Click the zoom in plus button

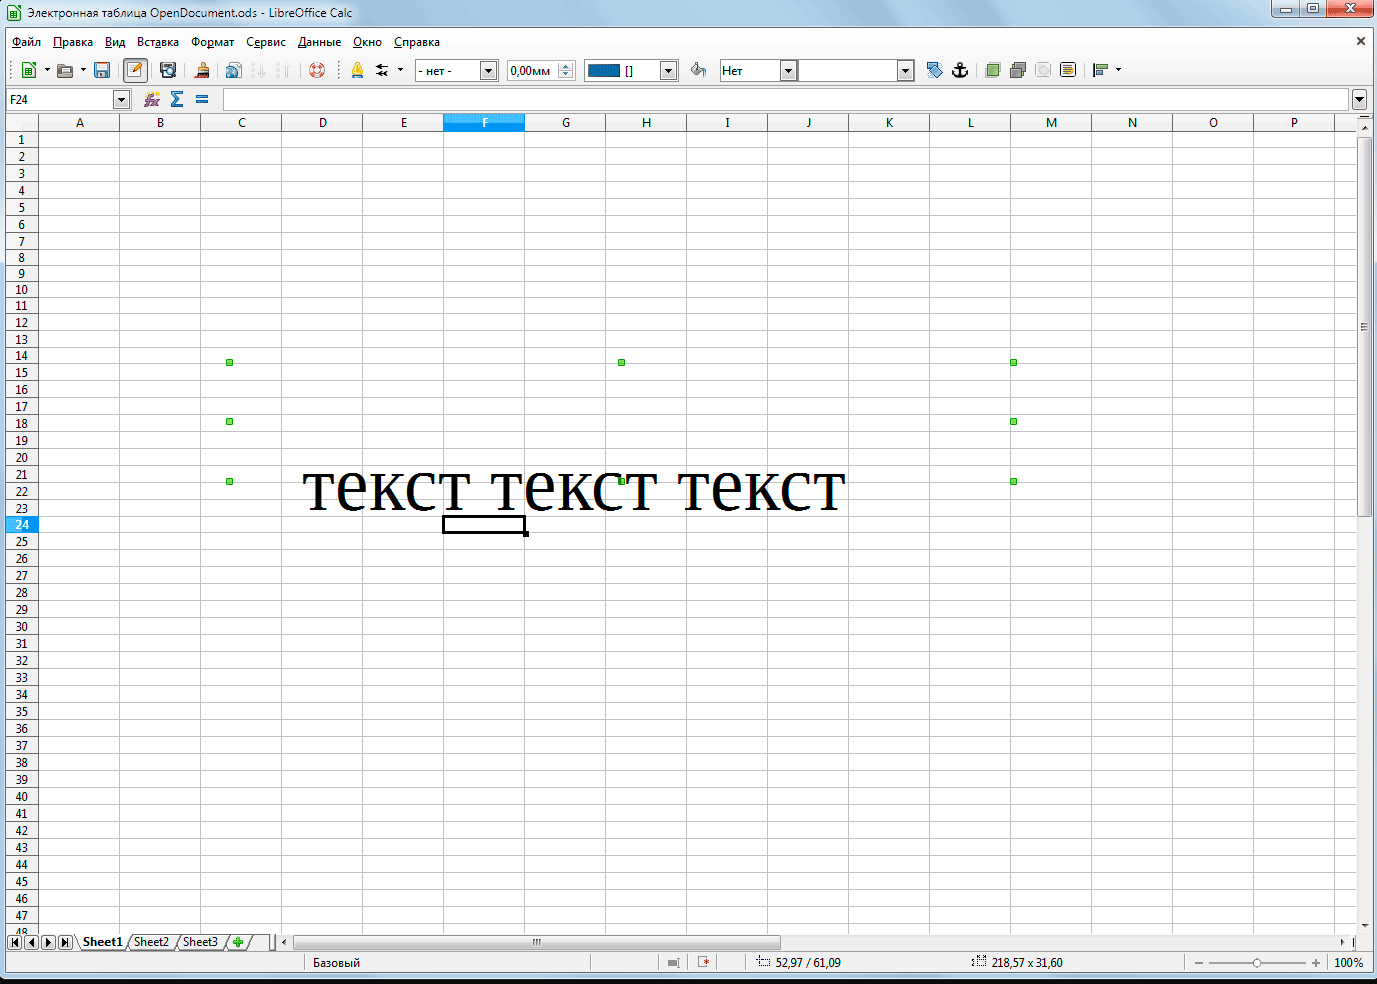point(1316,963)
